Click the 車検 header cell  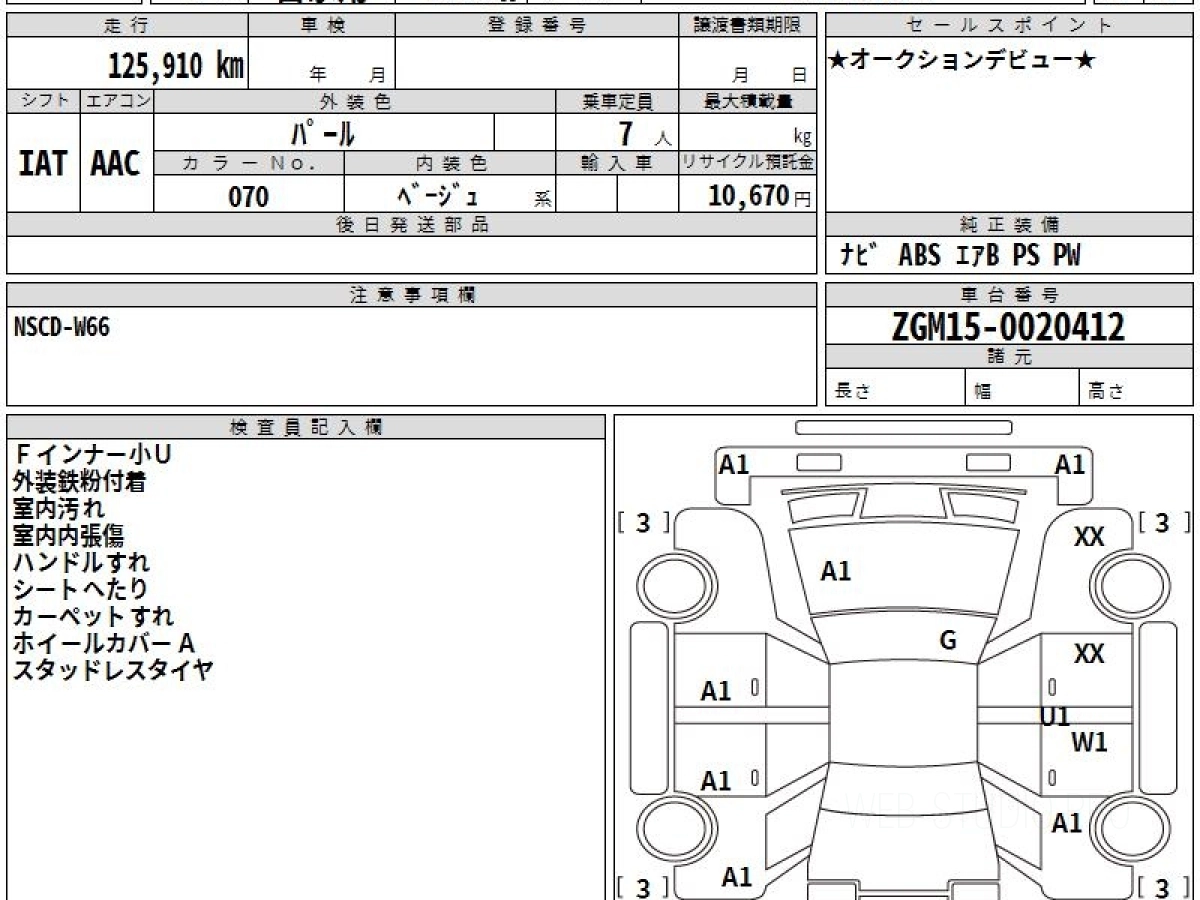[322, 26]
